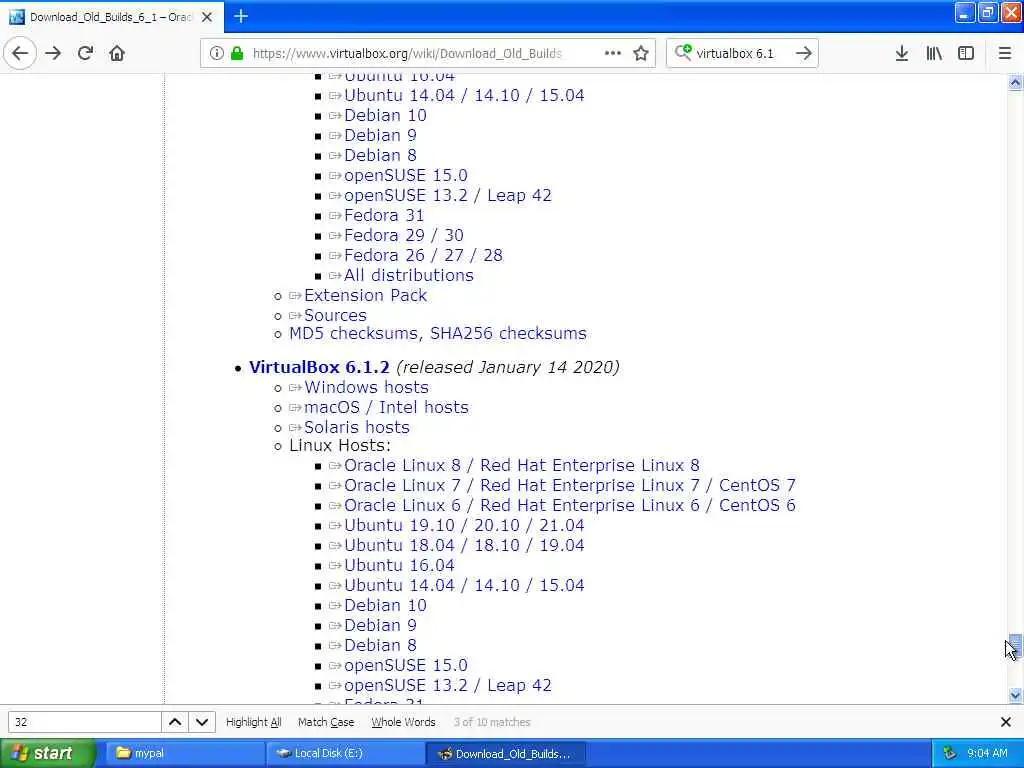1024x768 pixels.
Task: Open a new browser tab
Action: coord(241,16)
